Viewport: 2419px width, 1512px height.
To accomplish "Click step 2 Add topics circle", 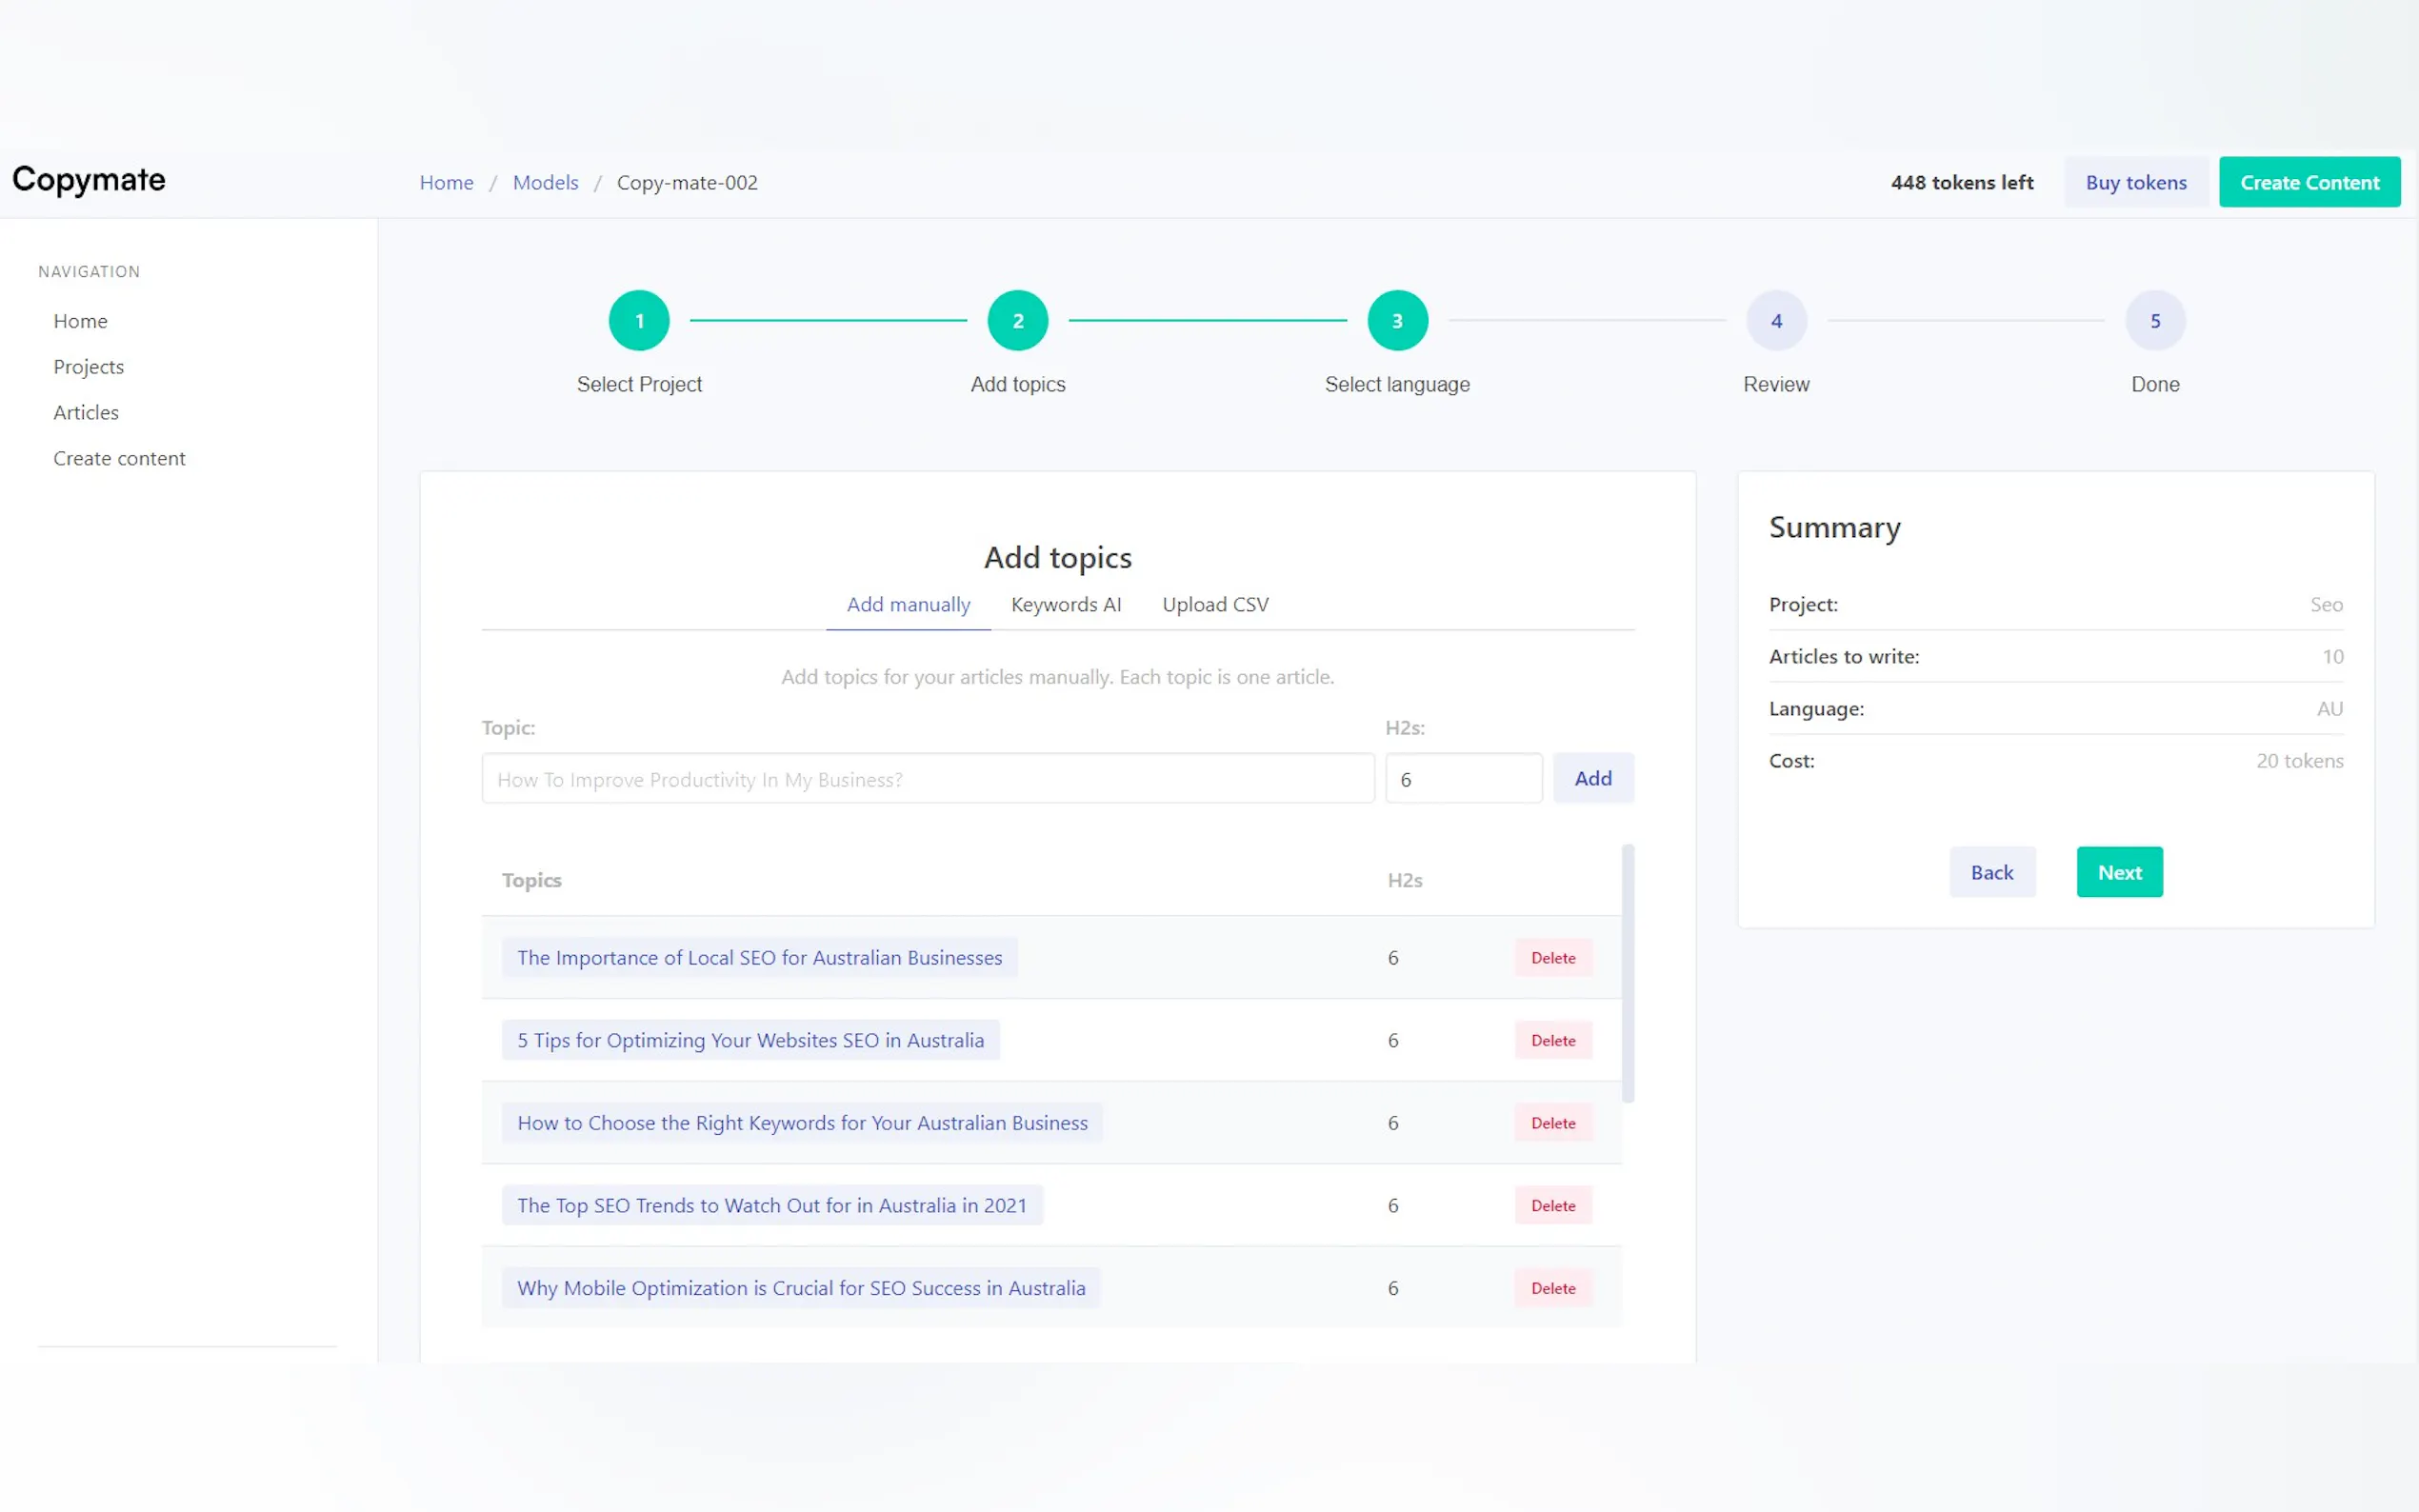I will [x=1017, y=320].
